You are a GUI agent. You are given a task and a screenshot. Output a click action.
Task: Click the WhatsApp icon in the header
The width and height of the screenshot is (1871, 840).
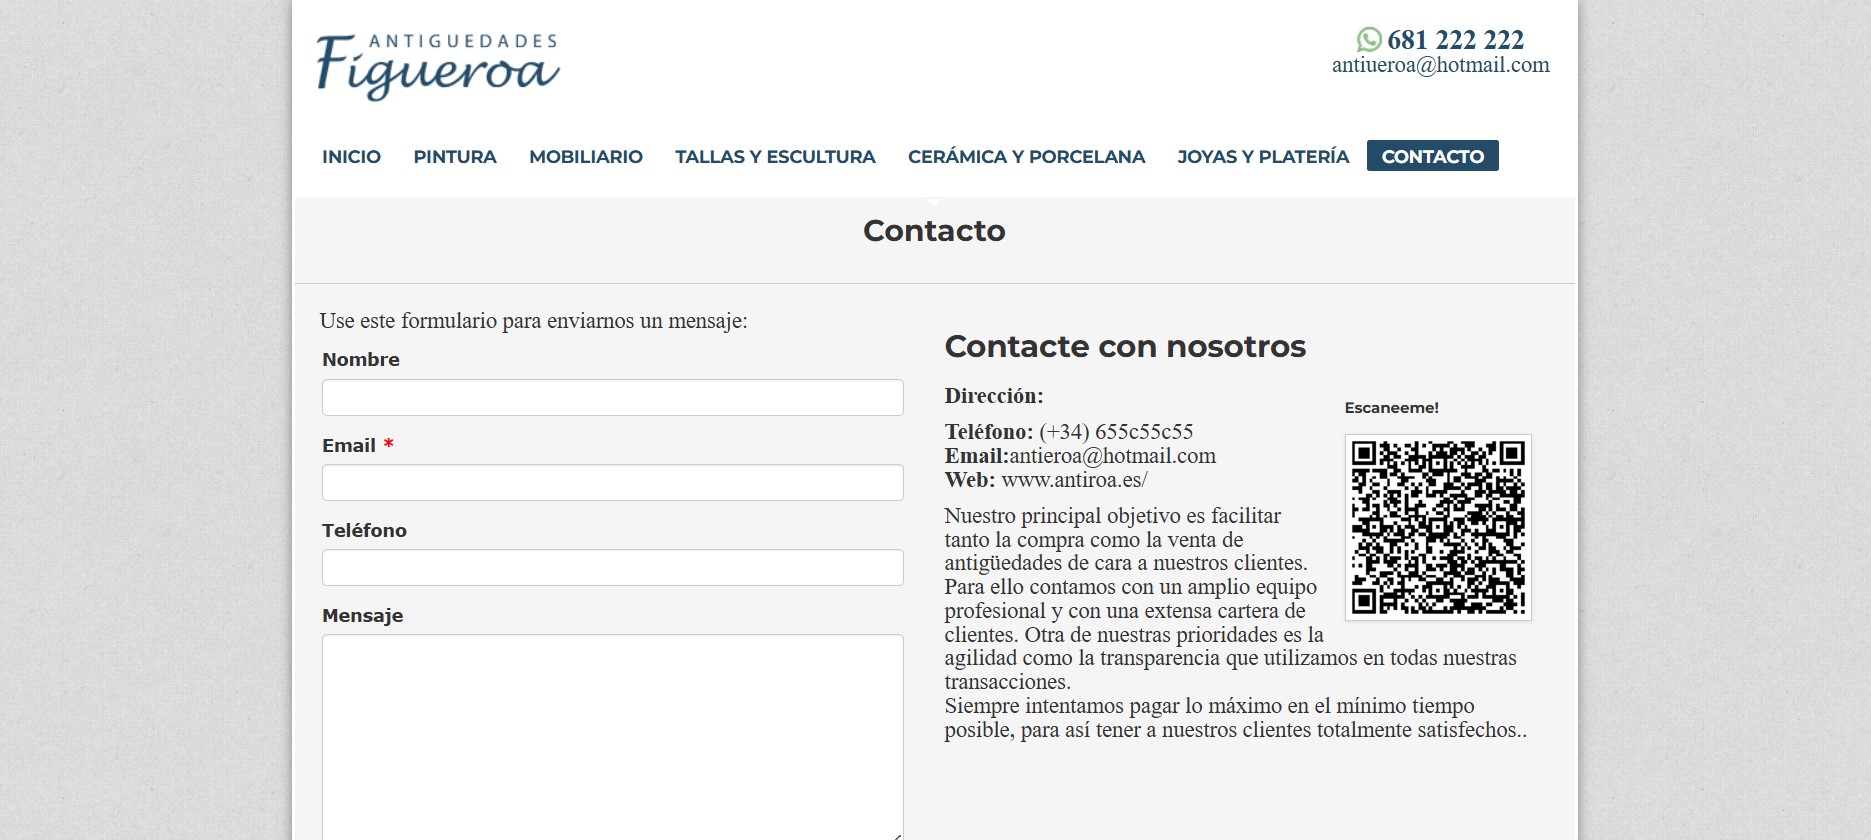click(1369, 40)
